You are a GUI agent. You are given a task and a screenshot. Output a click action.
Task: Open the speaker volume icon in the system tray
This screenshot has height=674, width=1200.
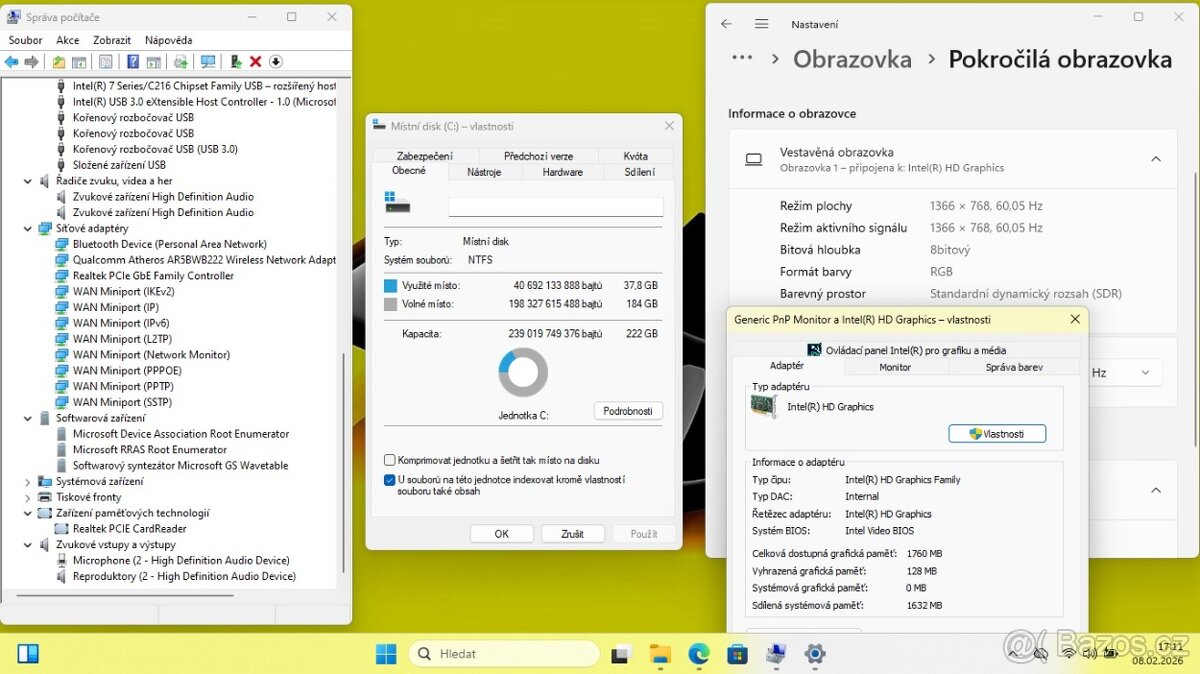[1090, 655]
